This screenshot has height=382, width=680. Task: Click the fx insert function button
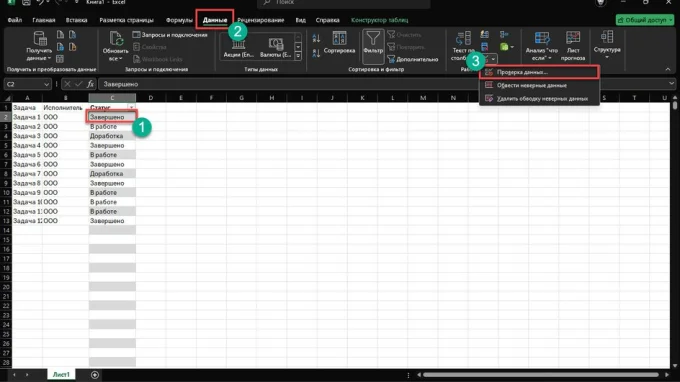(x=90, y=84)
